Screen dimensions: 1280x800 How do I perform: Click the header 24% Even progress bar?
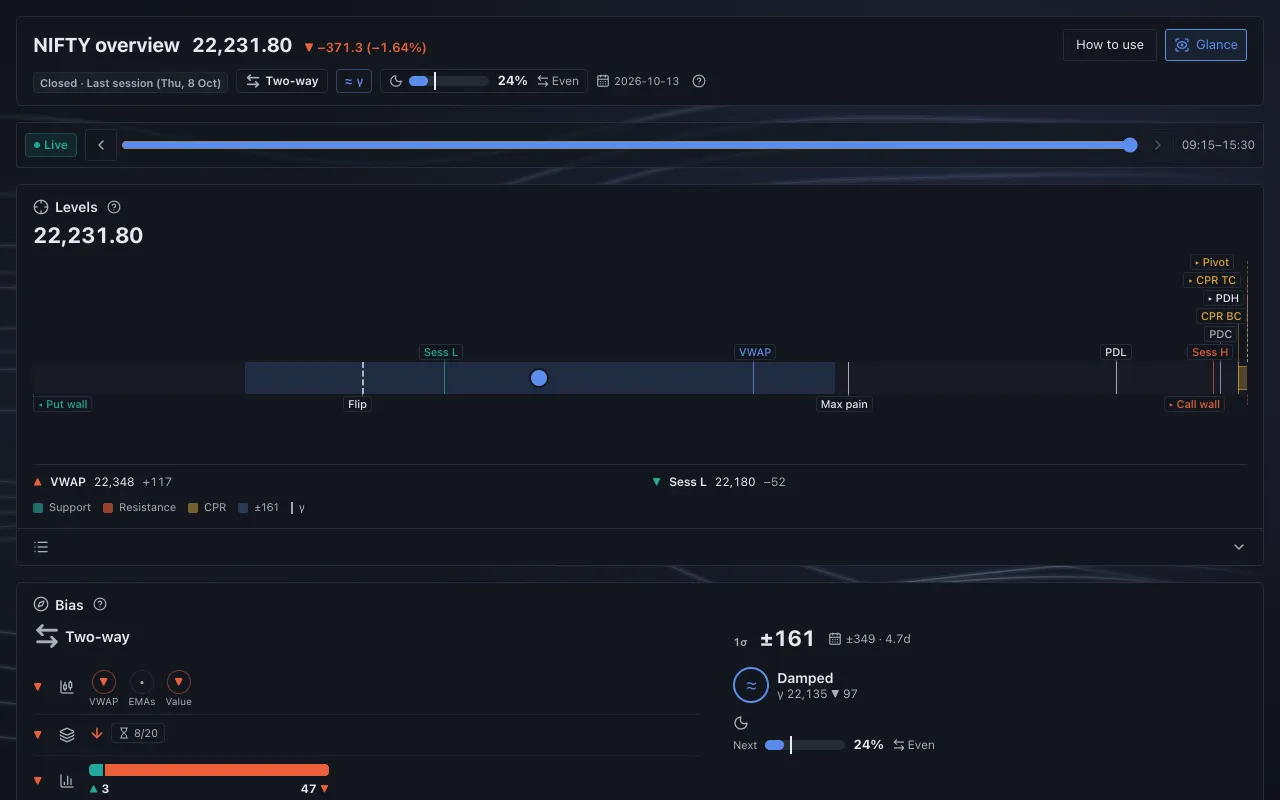coord(448,81)
